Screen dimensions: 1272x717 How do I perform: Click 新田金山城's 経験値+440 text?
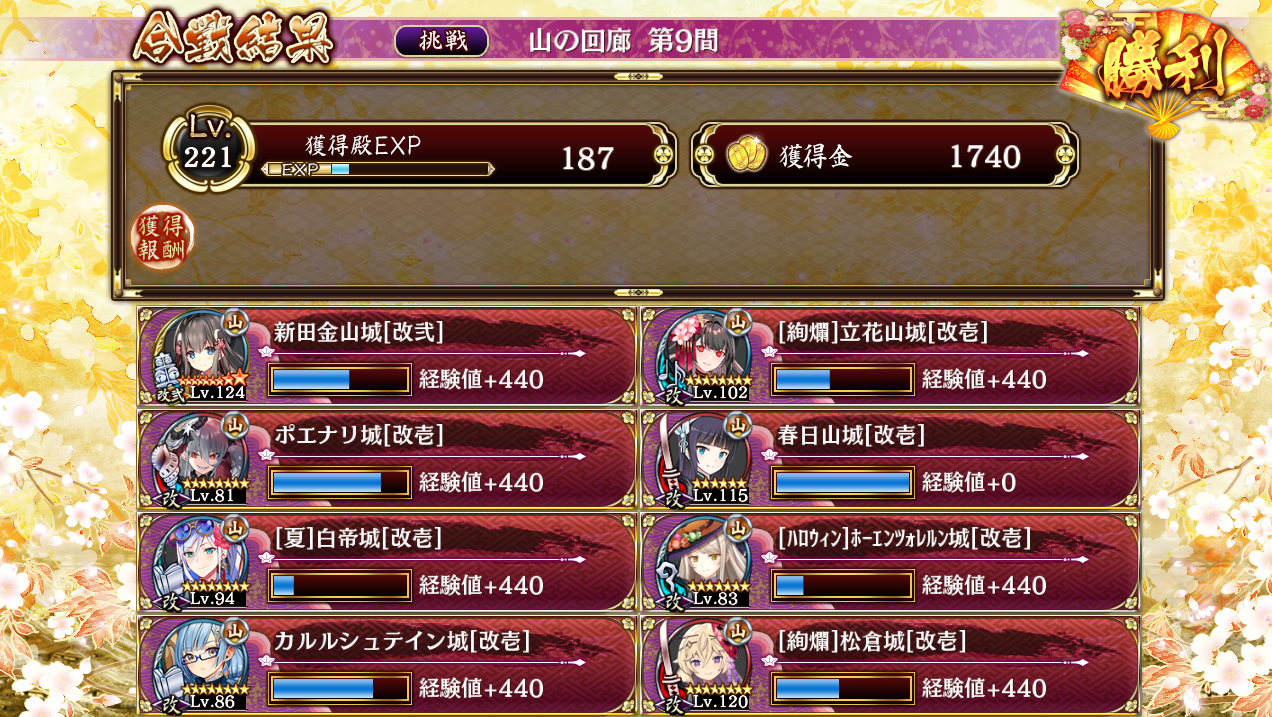[x=482, y=380]
